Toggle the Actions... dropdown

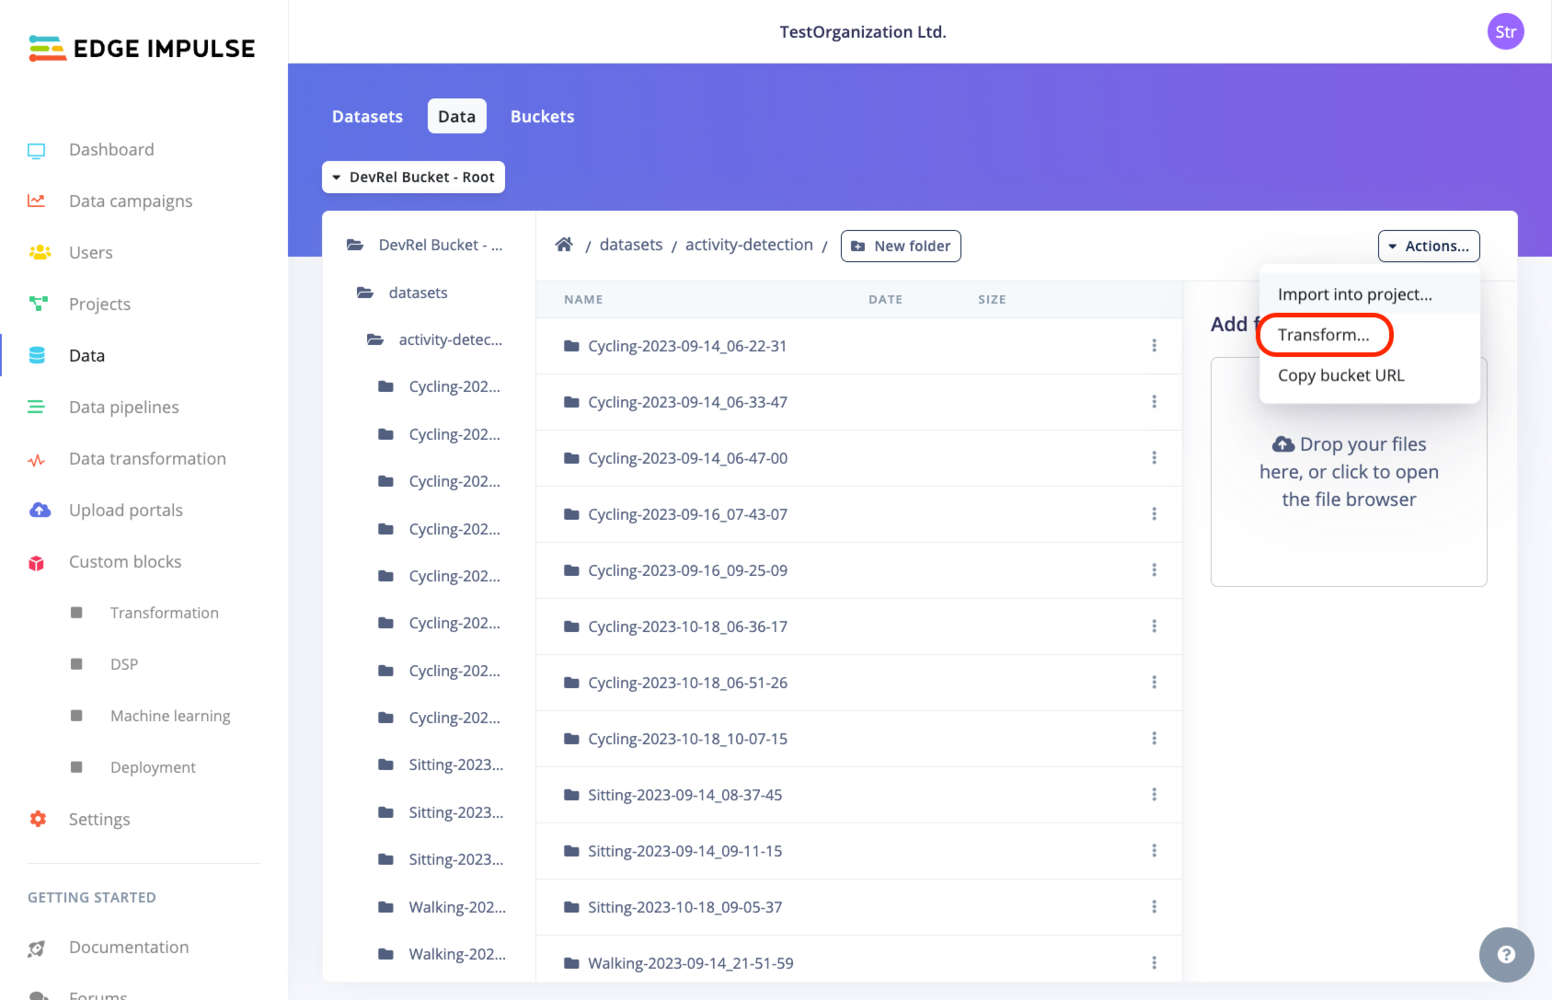point(1428,246)
